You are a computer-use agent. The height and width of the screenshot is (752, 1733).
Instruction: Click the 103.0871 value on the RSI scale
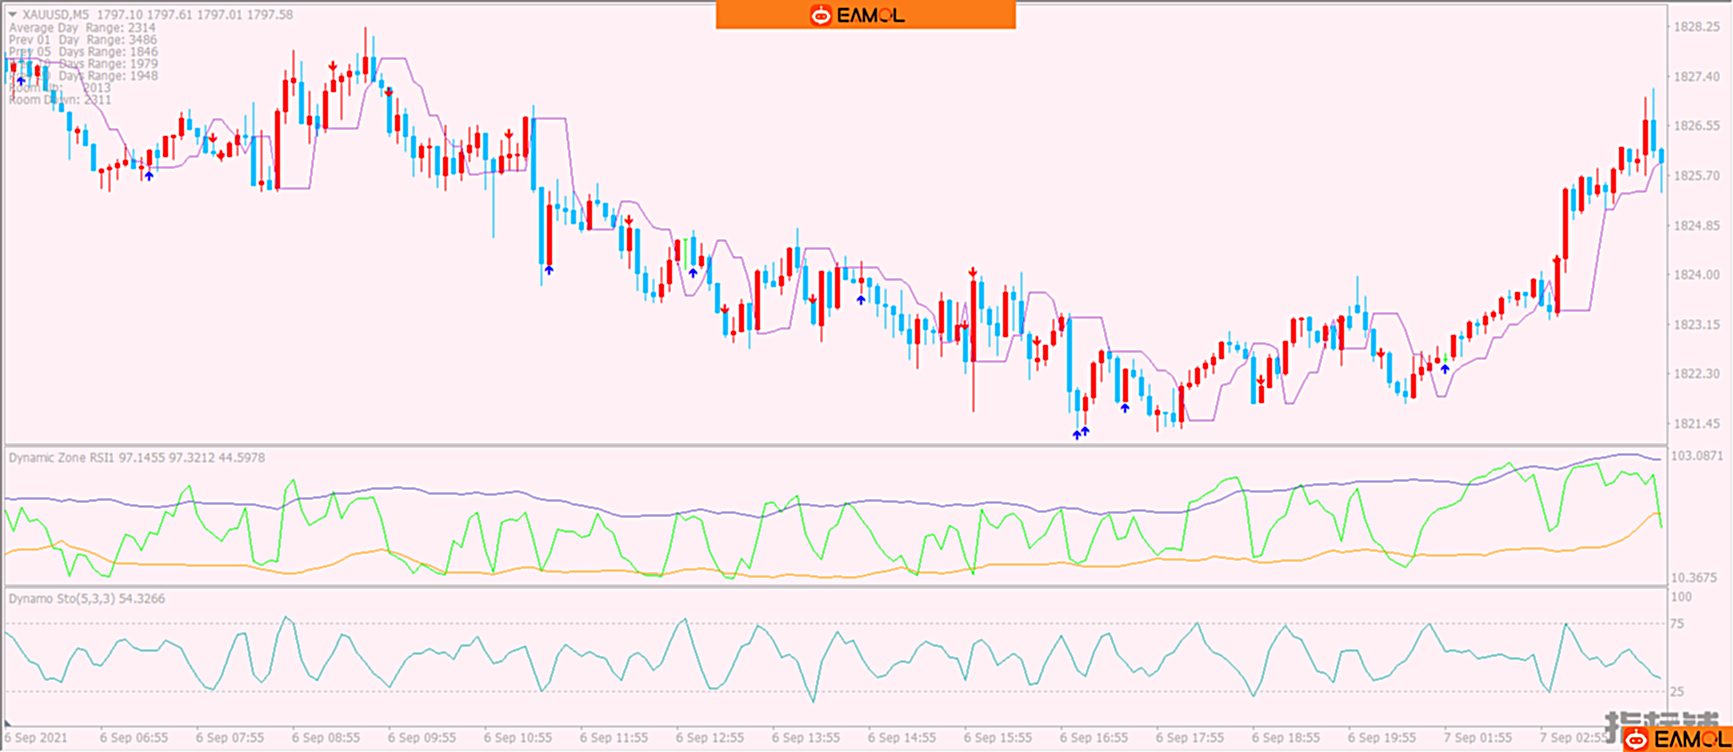tap(1696, 456)
